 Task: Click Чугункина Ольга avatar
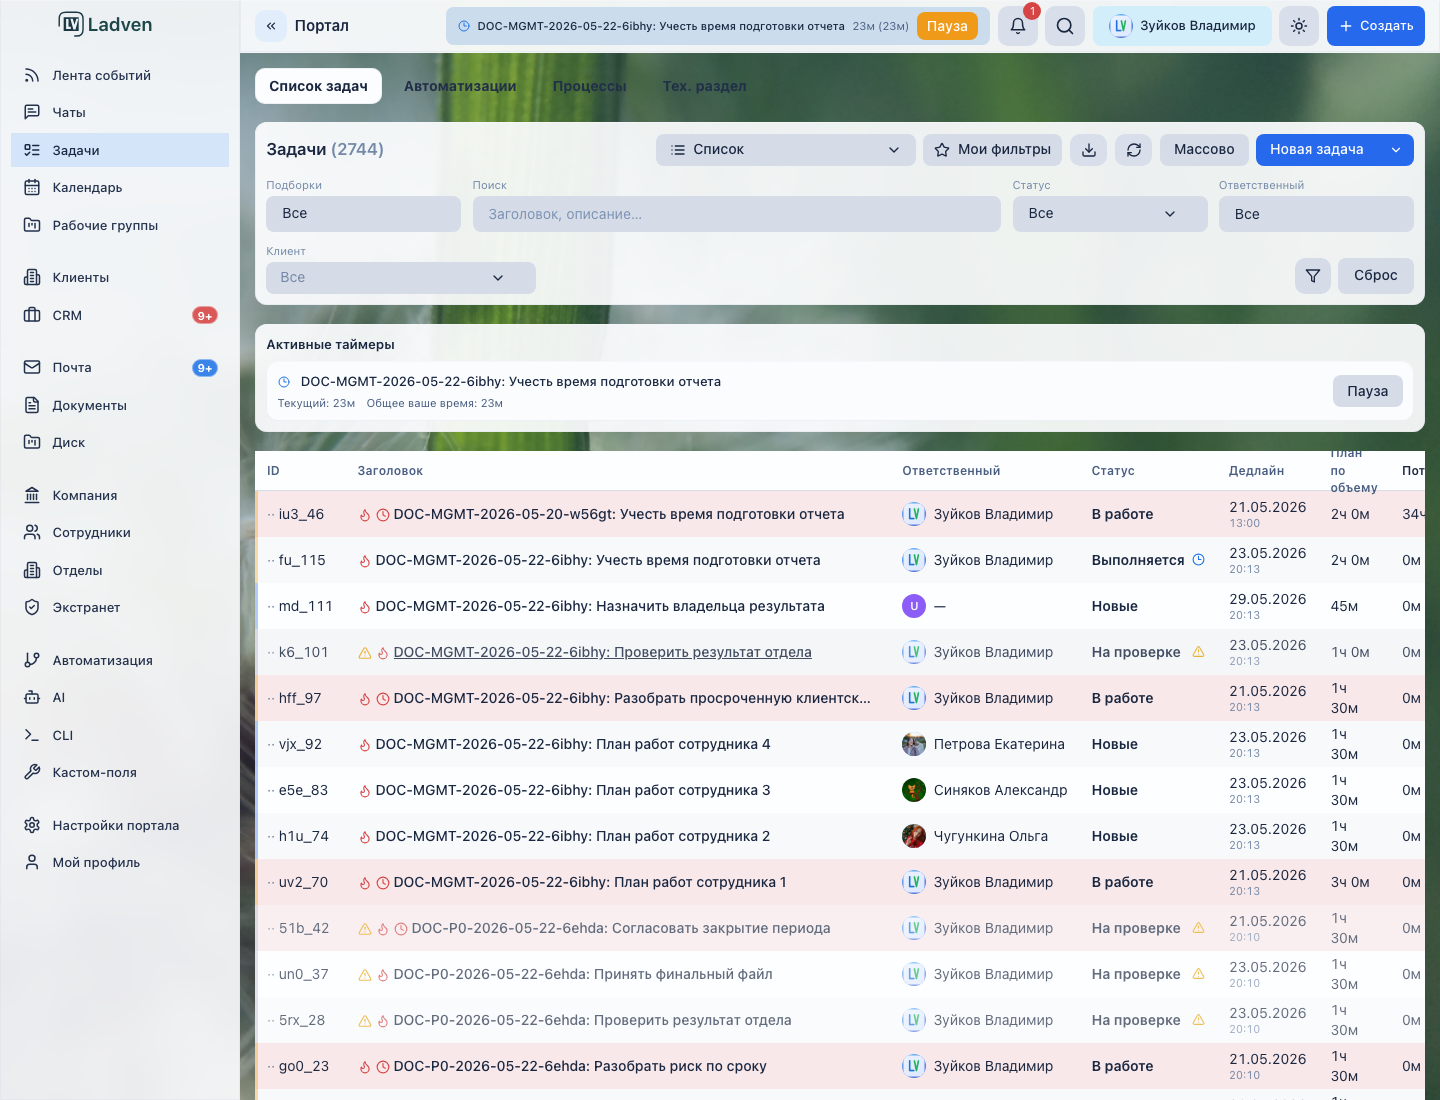[914, 836]
